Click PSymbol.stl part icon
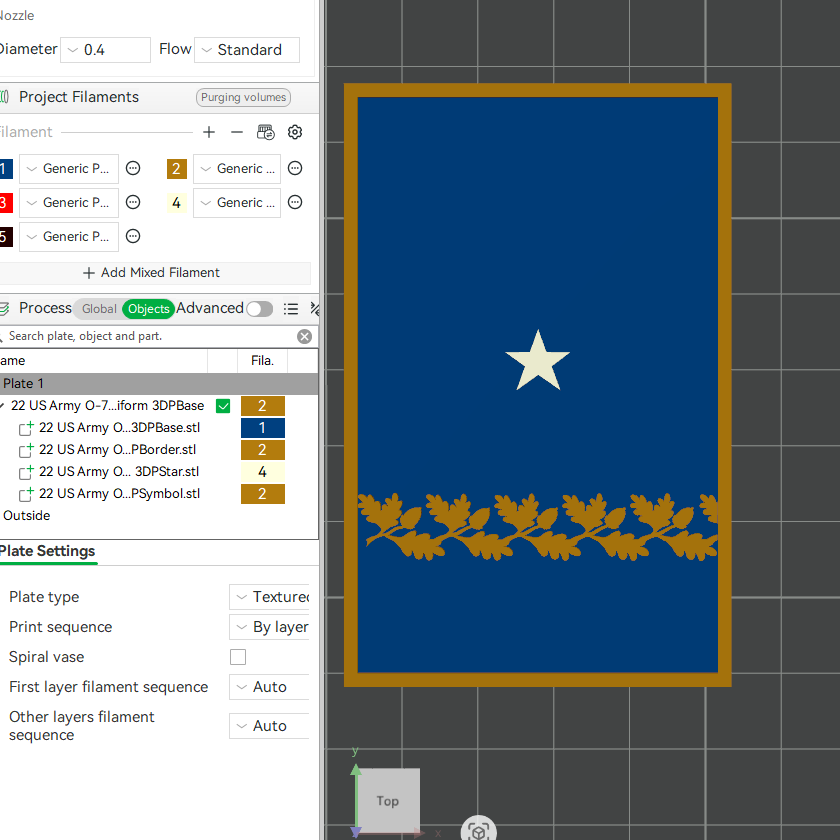Screen dimensions: 840x840 coord(26,494)
